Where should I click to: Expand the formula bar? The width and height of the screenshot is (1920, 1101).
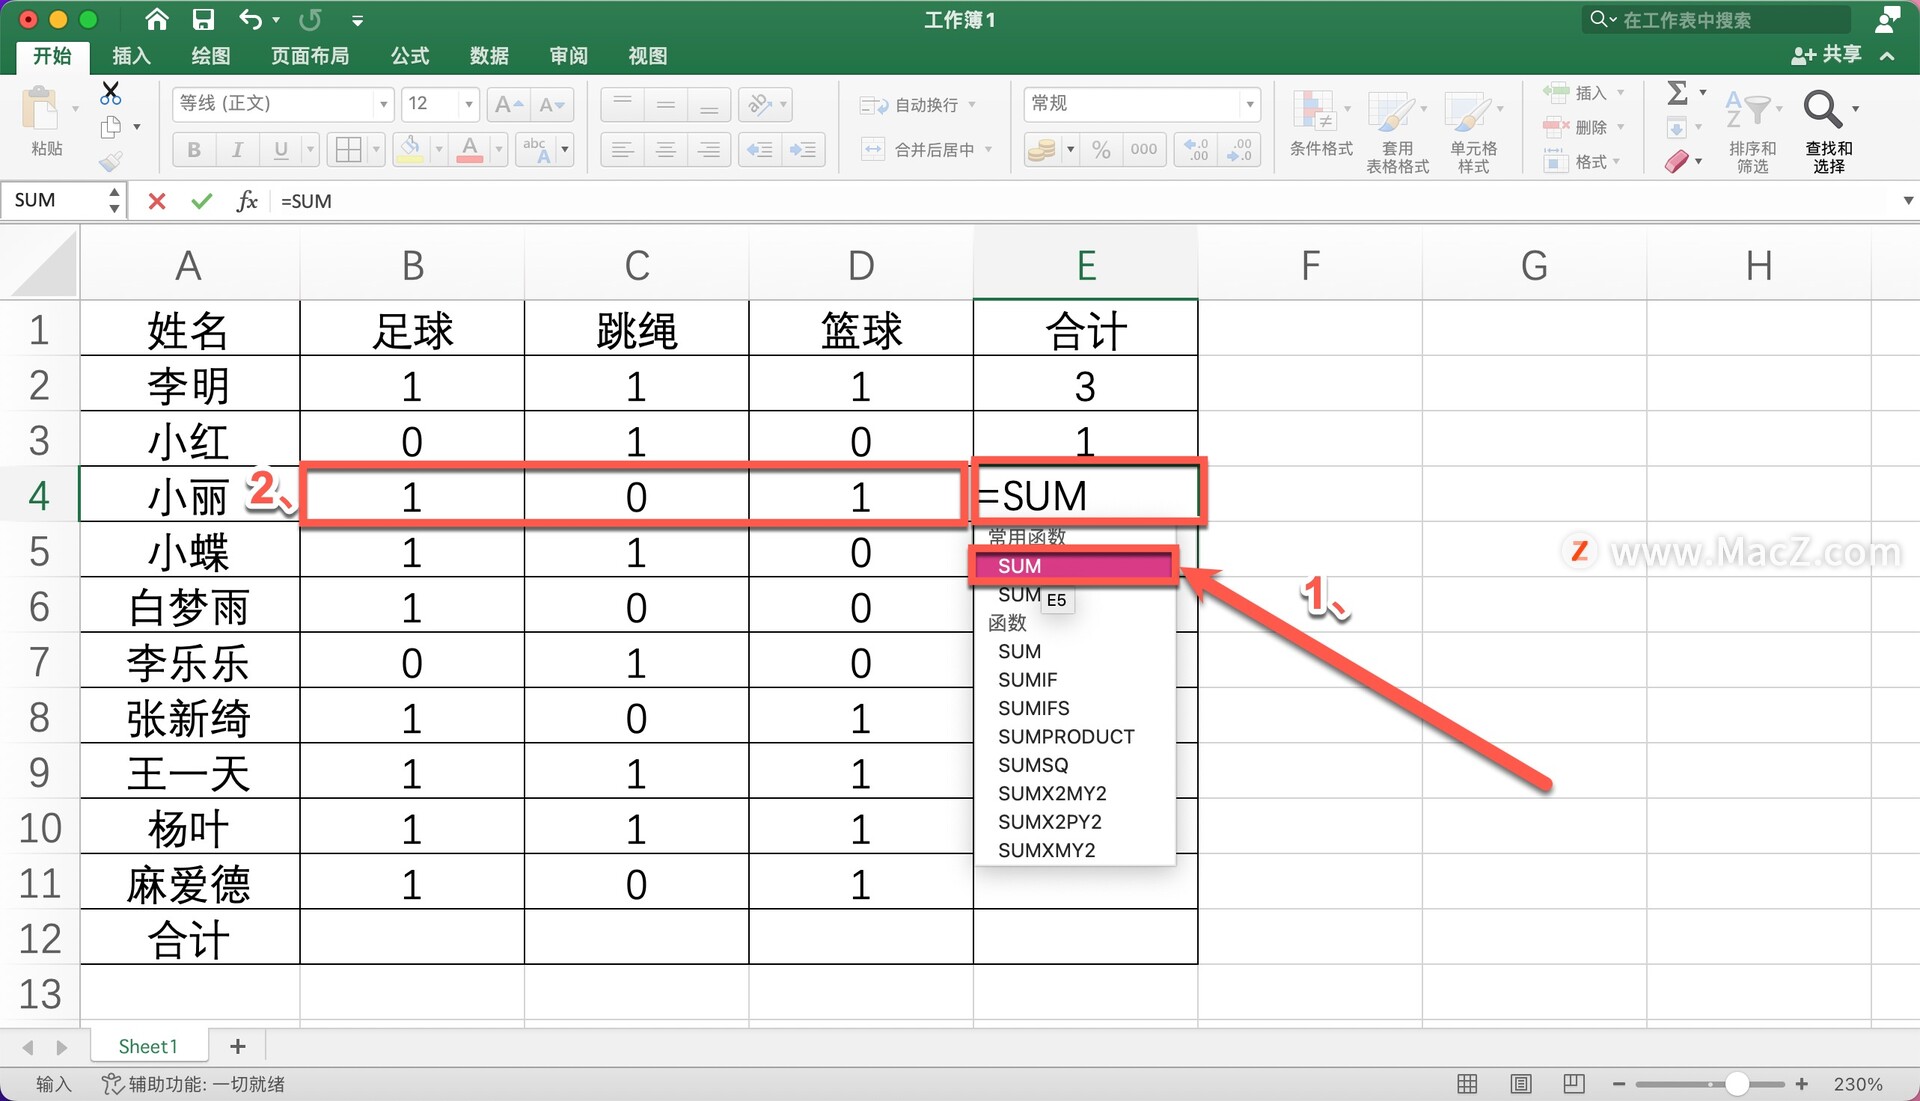(x=1907, y=201)
